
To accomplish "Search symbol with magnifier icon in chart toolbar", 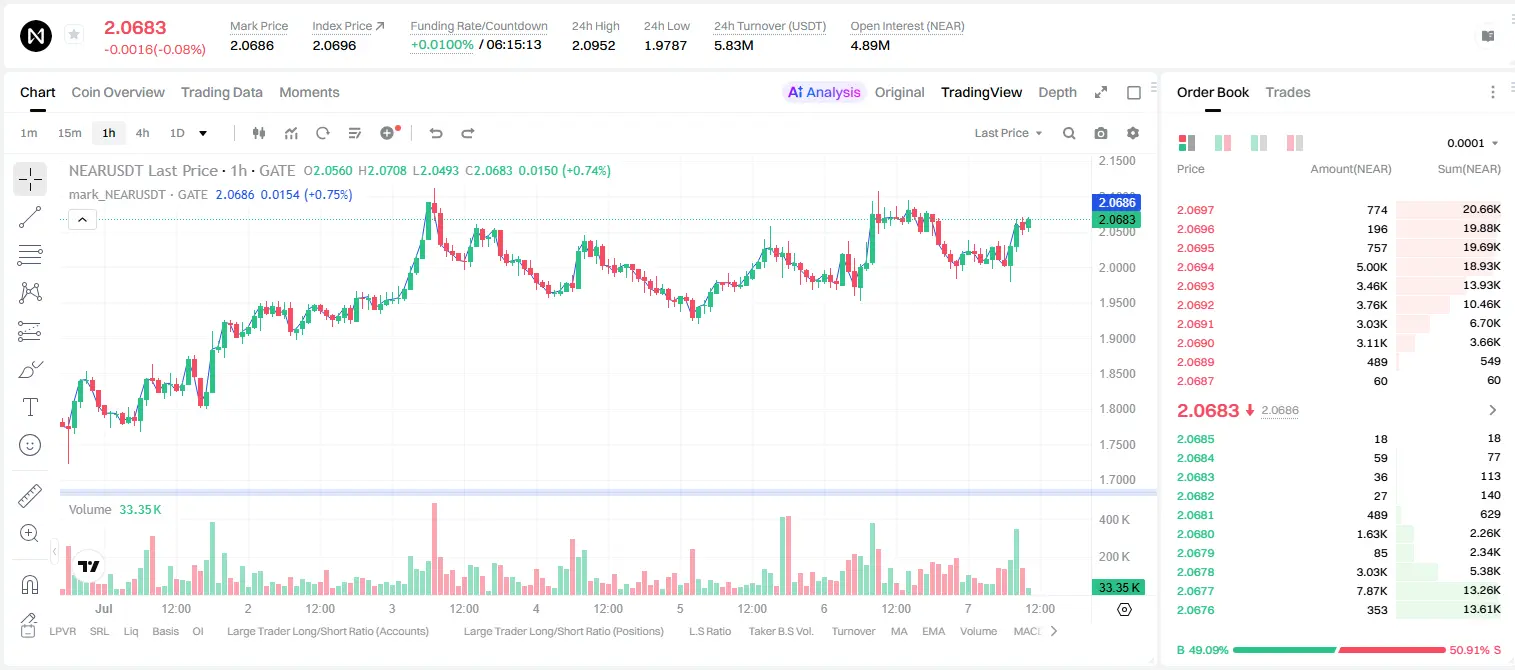I will (x=1069, y=133).
